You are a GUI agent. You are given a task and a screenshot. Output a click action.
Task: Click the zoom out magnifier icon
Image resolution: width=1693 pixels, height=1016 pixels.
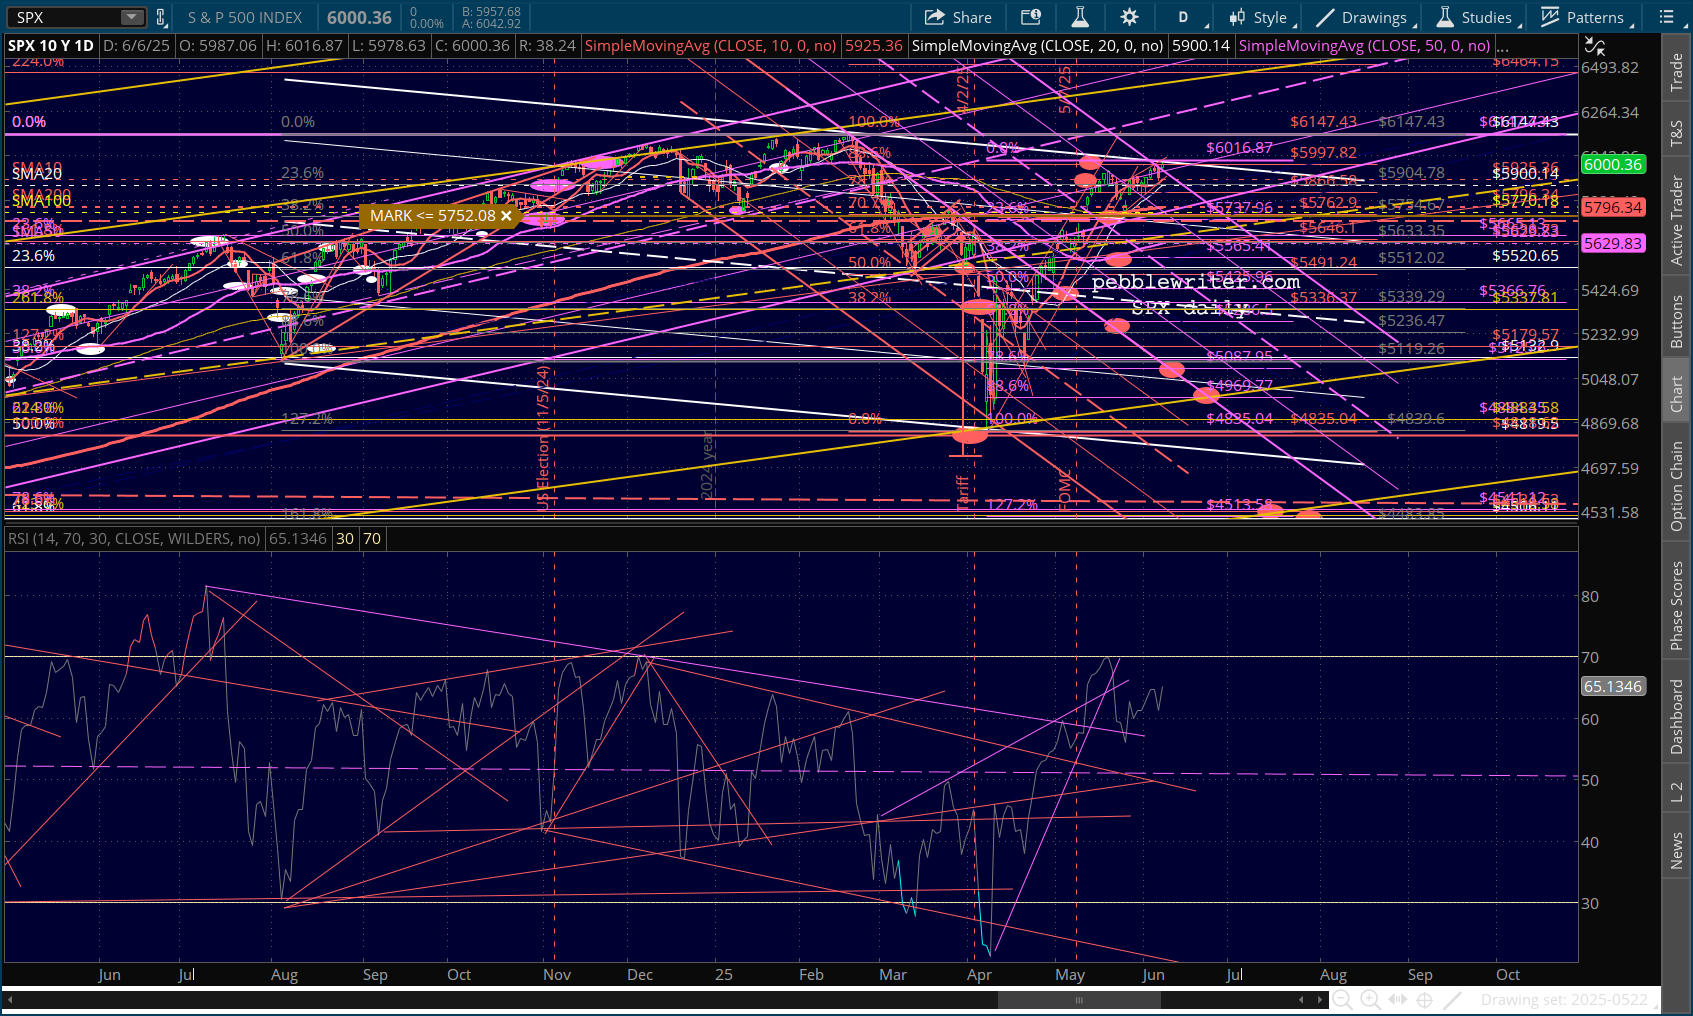1342,999
